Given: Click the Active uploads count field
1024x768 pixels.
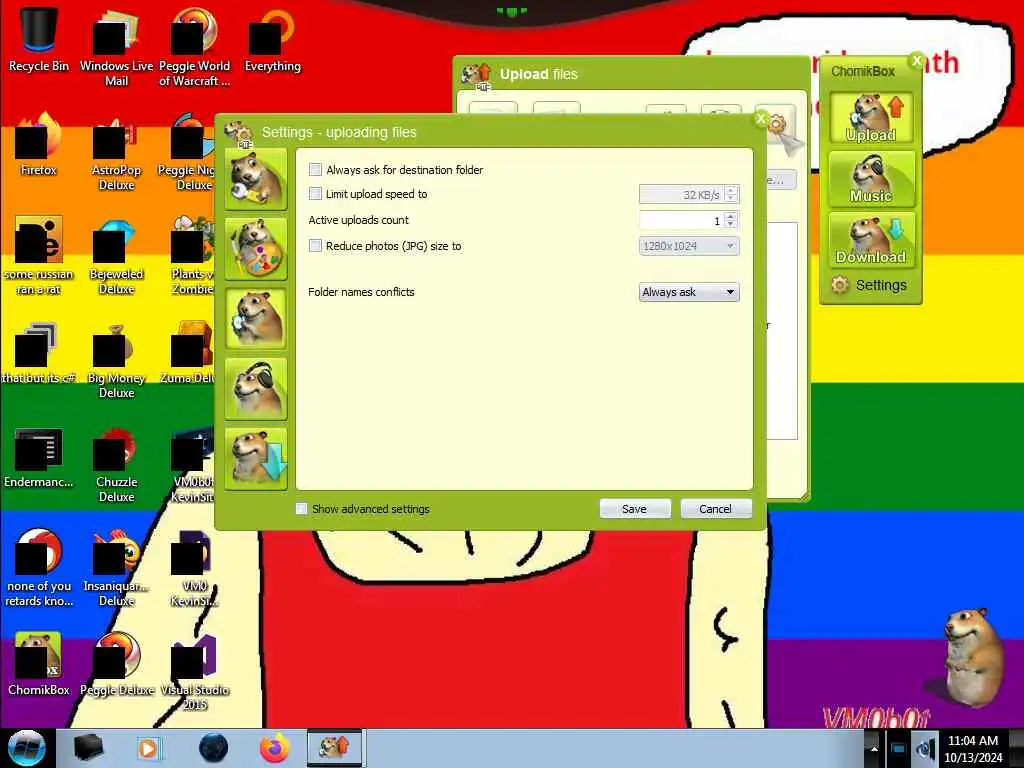Looking at the screenshot, I should pos(681,221).
